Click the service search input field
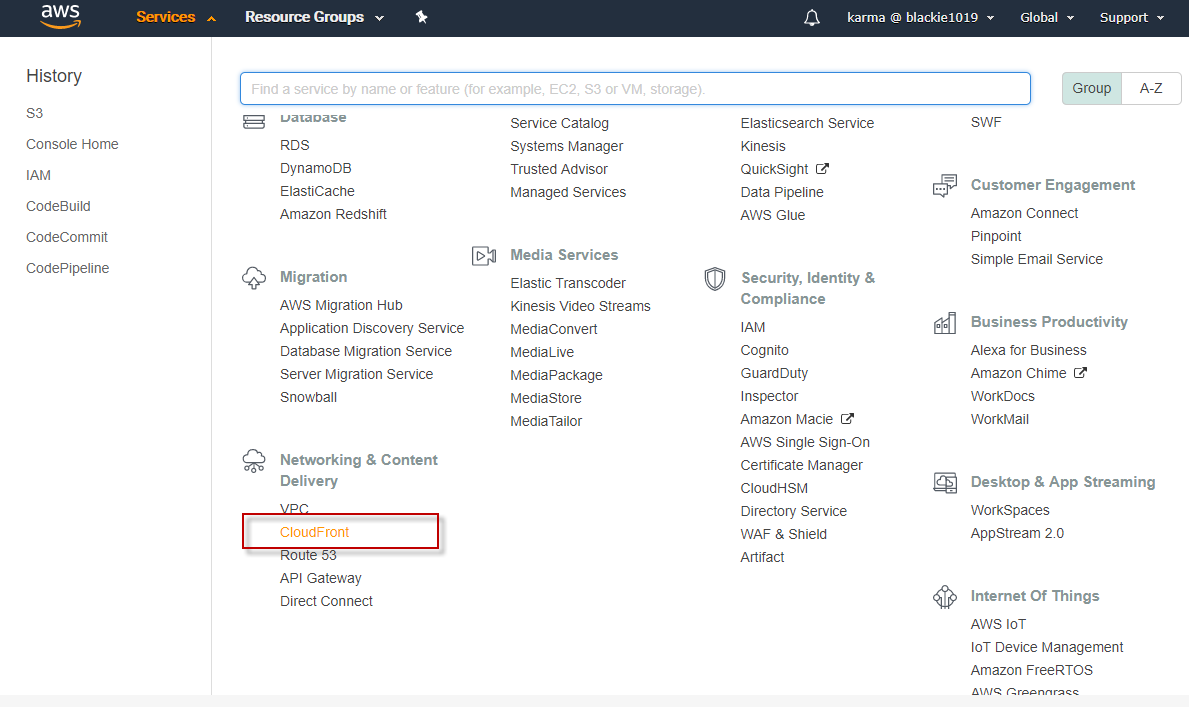This screenshot has height=707, width=1189. pos(635,89)
